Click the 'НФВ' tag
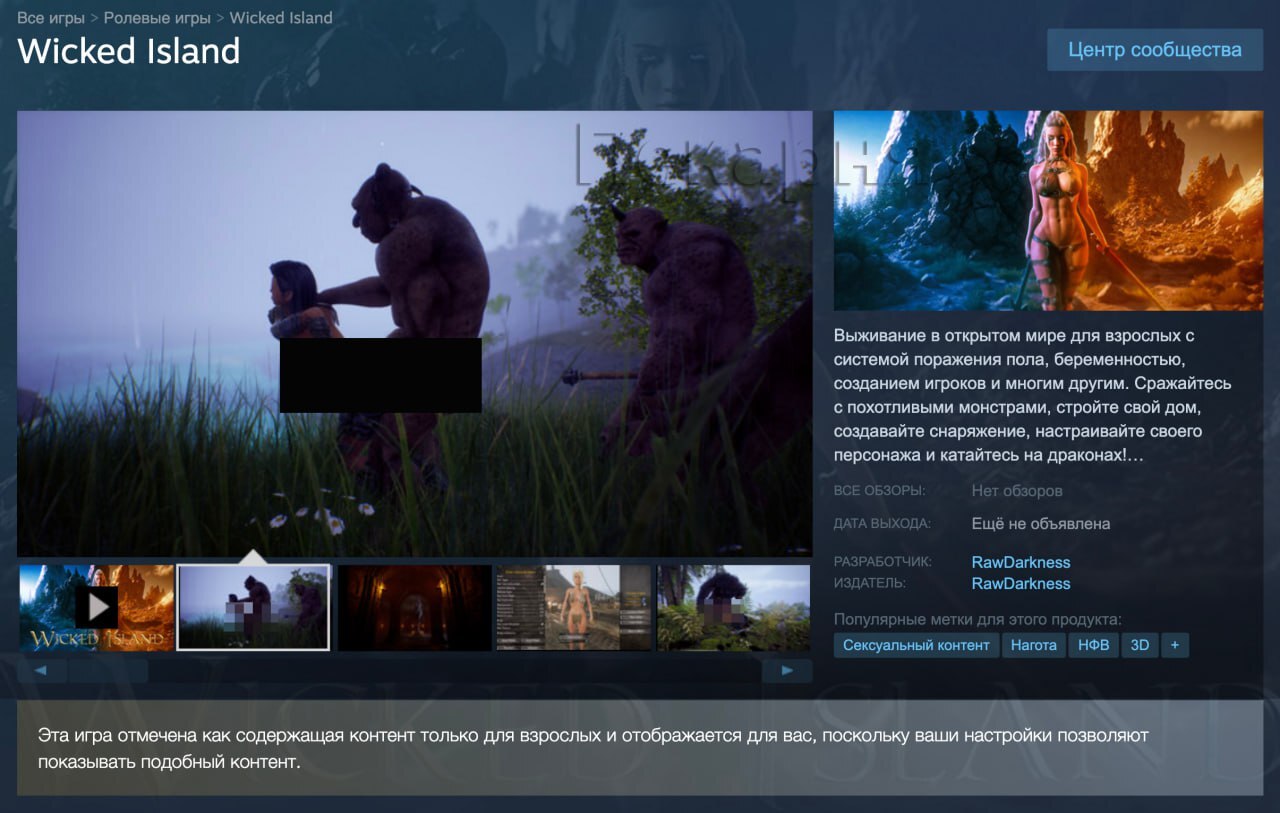 point(1093,645)
